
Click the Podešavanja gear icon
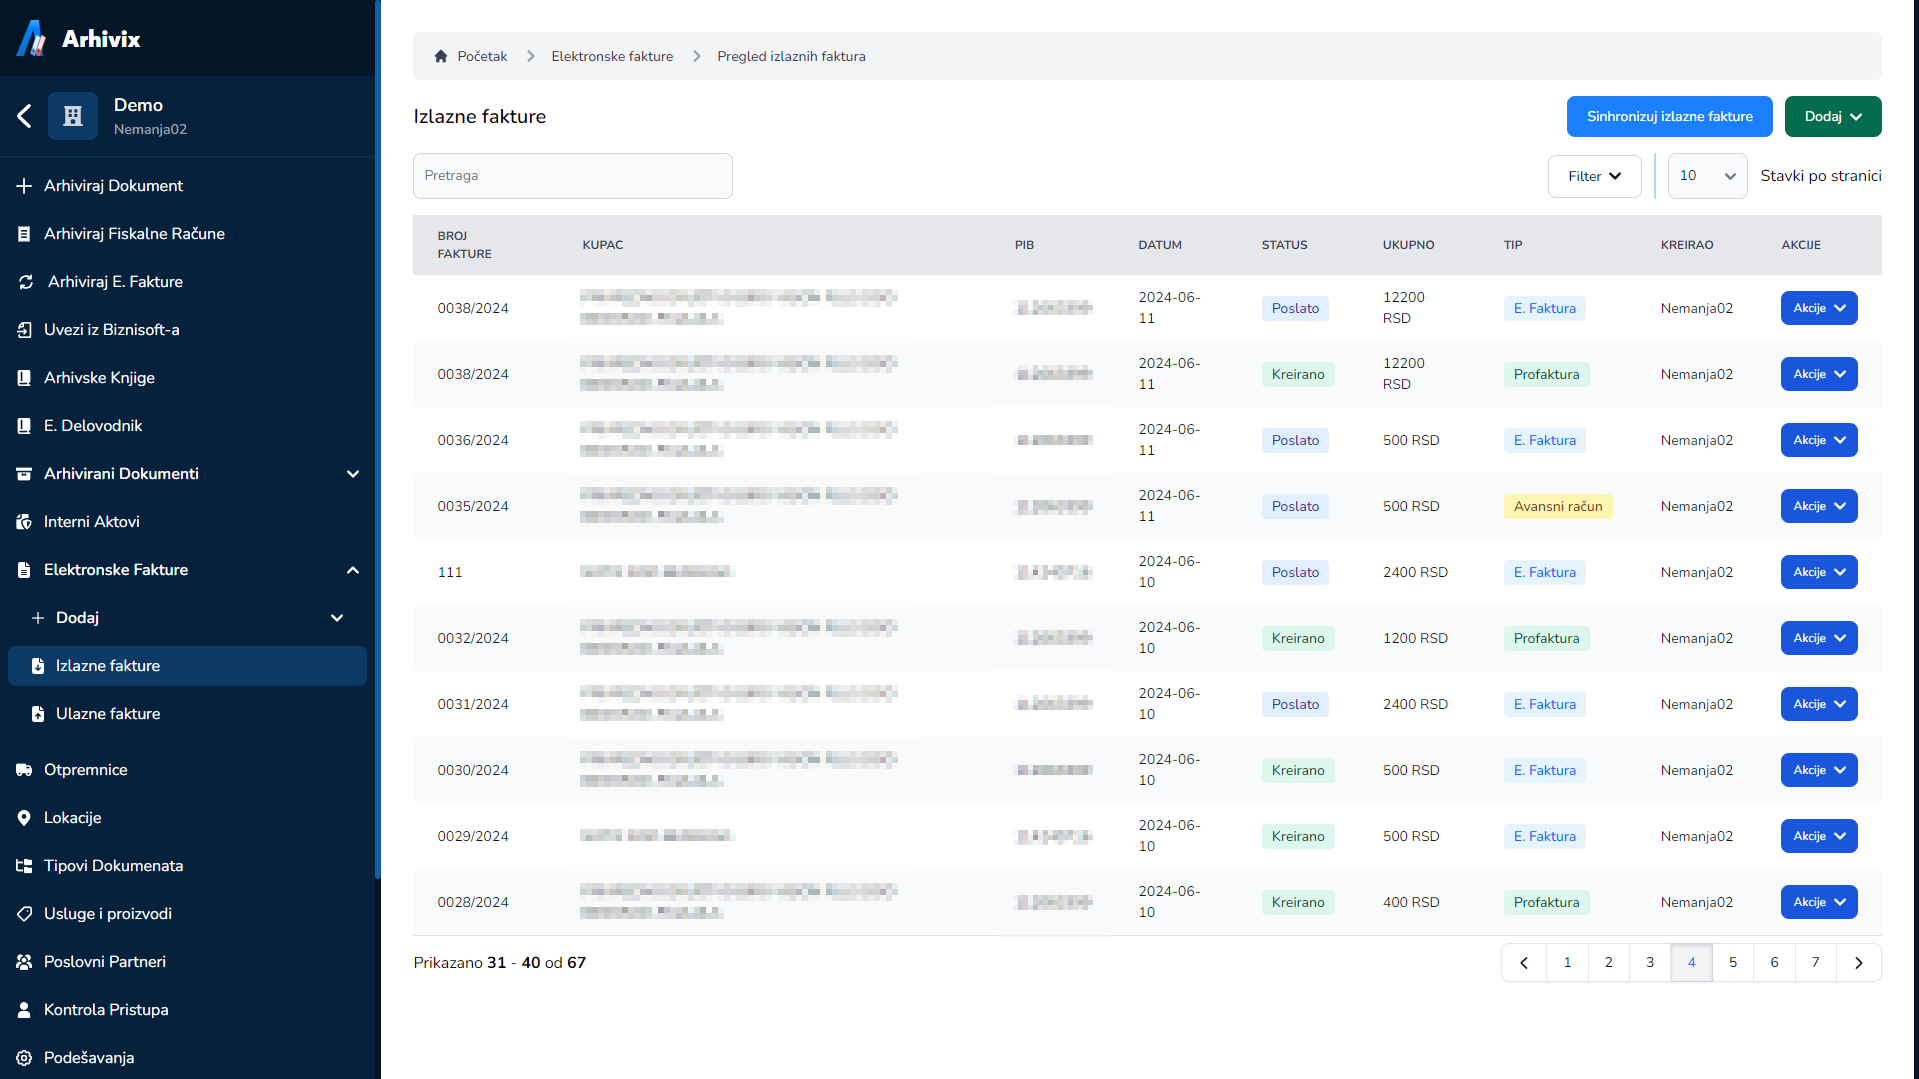point(24,1058)
